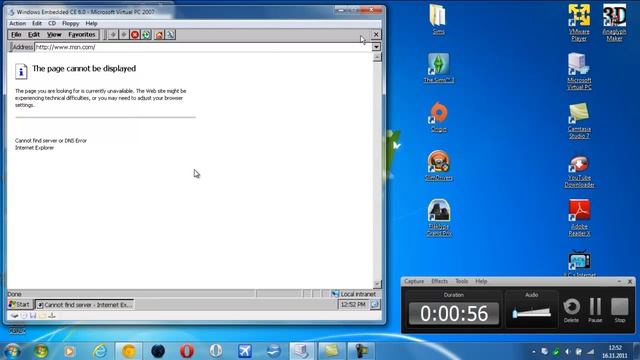Open the Virtual PC Help menu
Viewport: 640px width, 360px height.
[91, 24]
